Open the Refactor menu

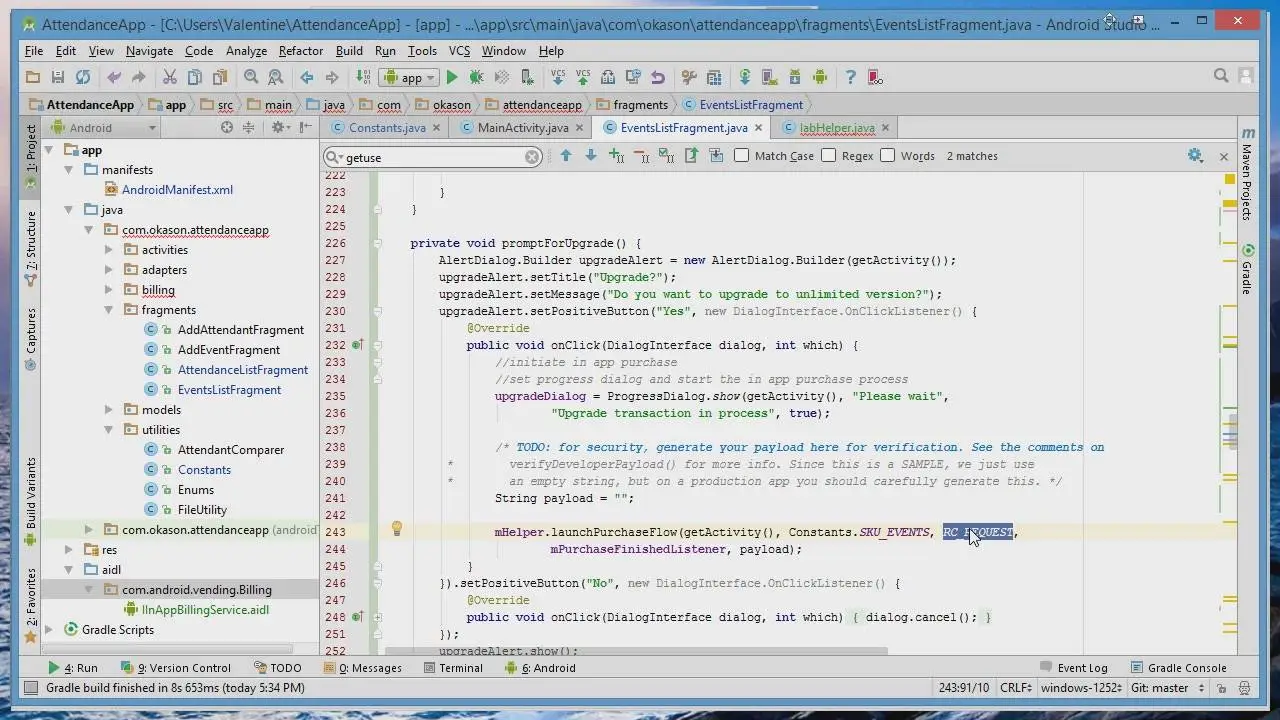[x=301, y=50]
